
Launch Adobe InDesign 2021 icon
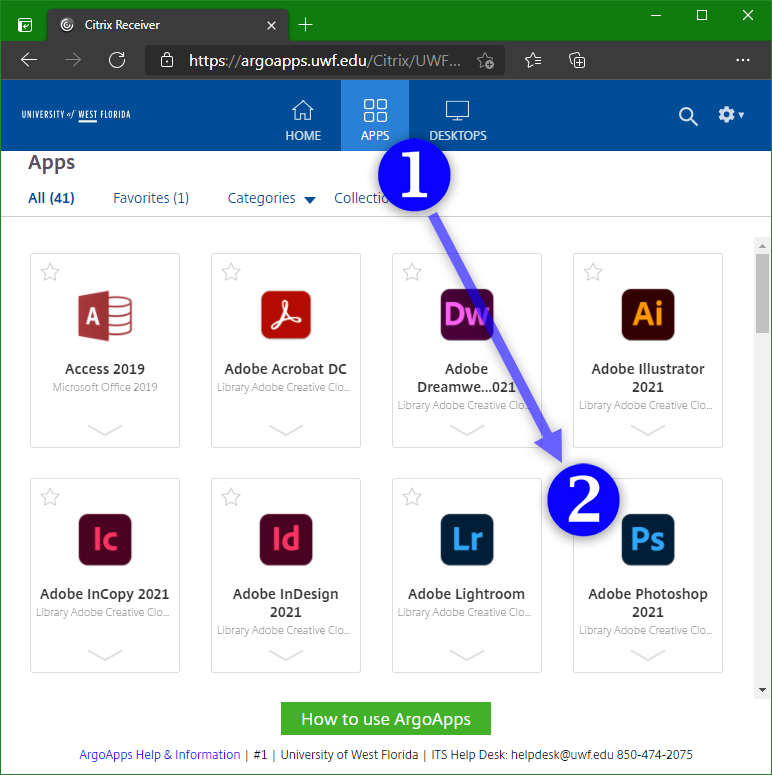pyautogui.click(x=286, y=539)
